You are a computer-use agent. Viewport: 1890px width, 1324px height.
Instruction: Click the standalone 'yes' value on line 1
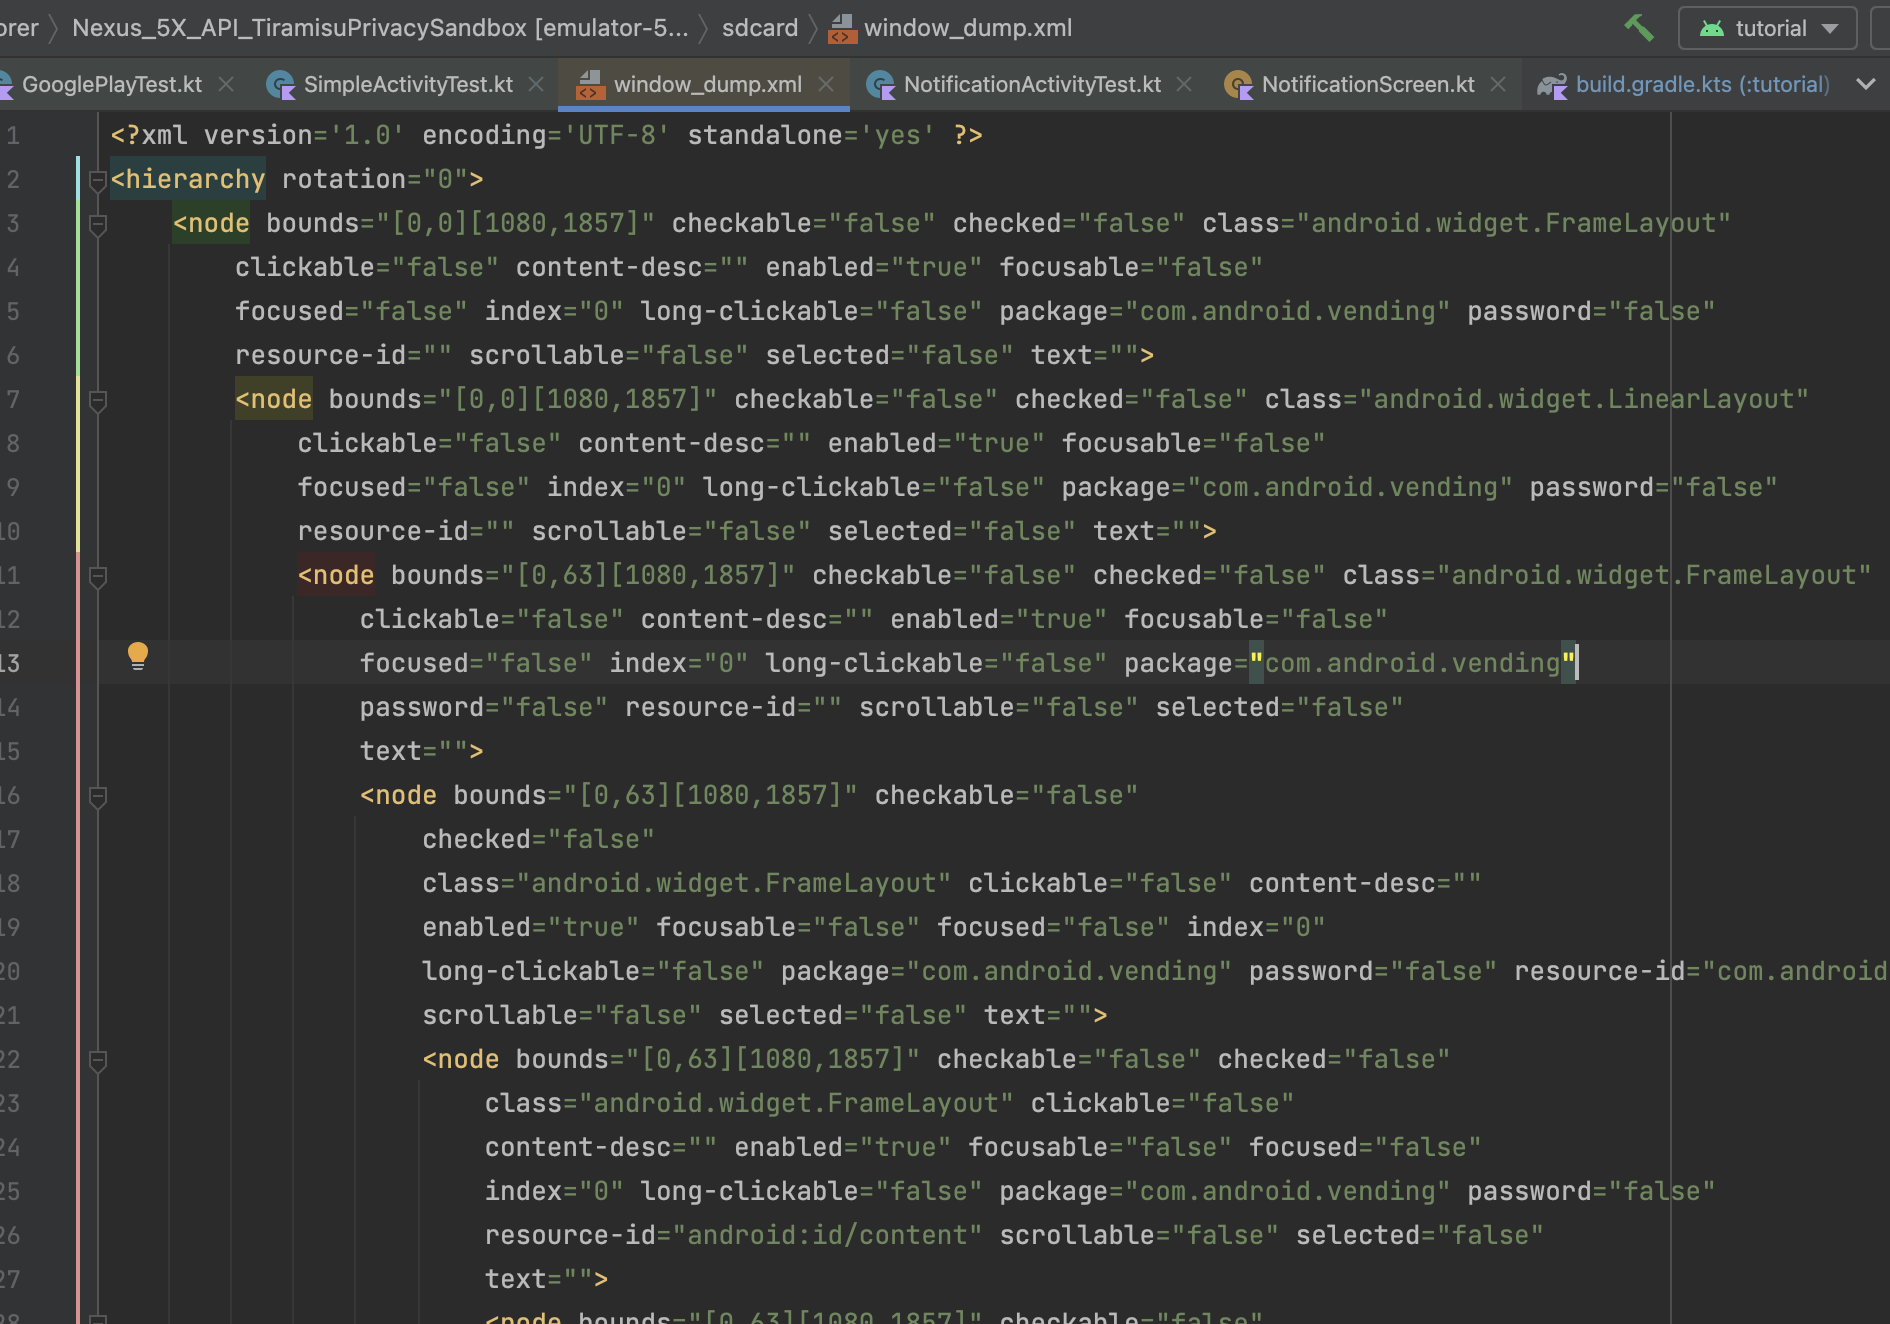[x=897, y=135]
